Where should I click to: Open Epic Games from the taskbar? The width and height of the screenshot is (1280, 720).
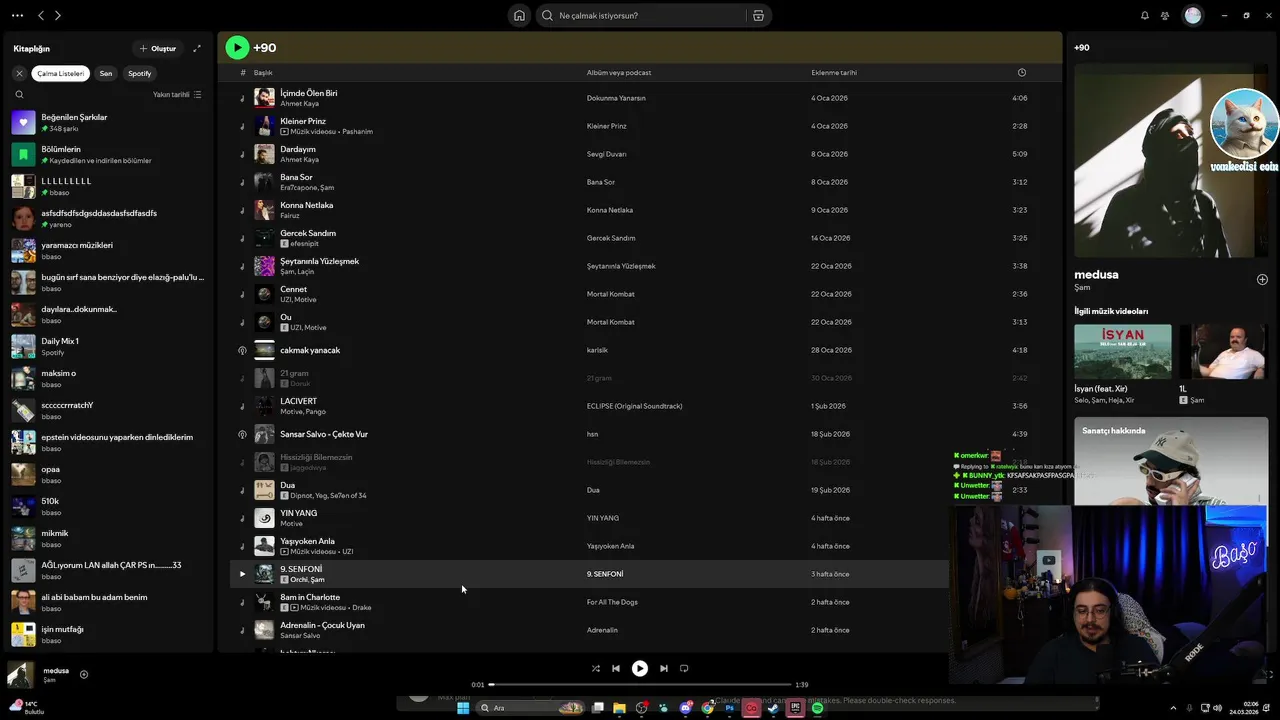796,708
